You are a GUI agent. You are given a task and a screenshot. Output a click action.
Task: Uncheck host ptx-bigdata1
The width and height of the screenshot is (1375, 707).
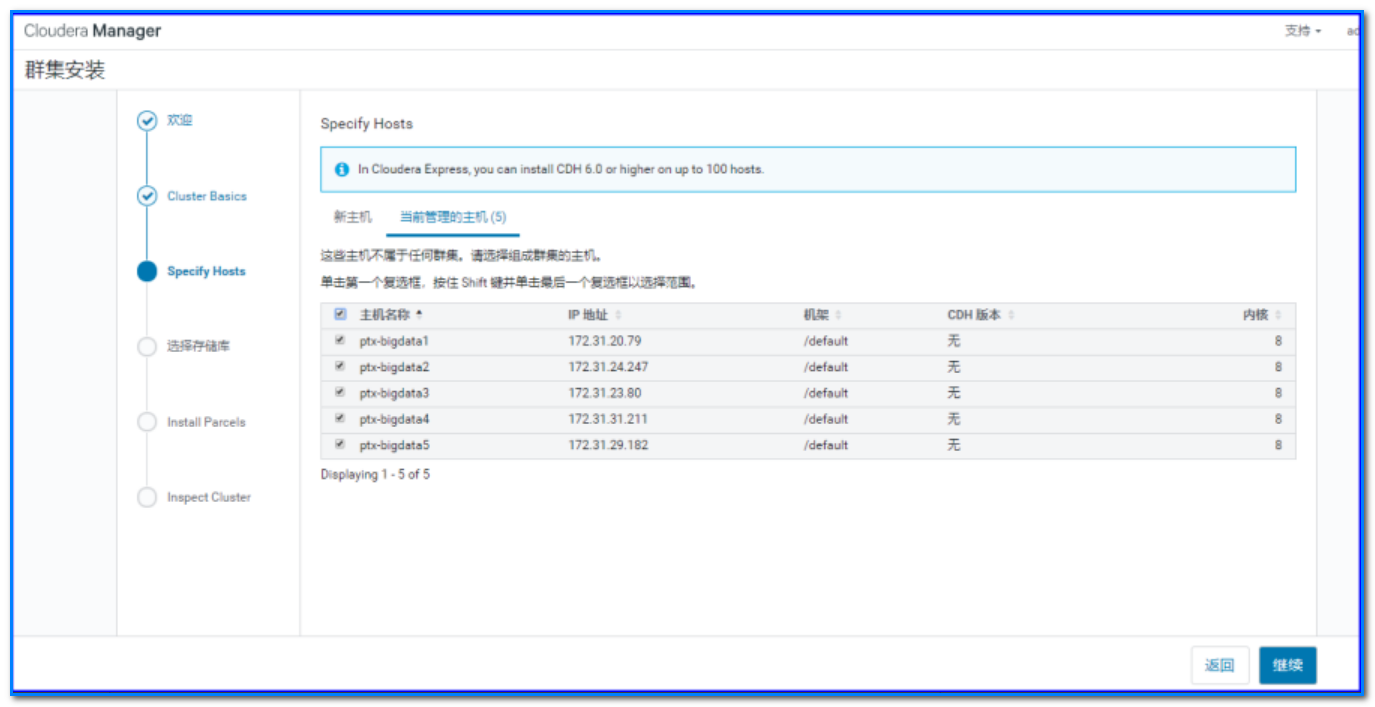click(x=340, y=340)
